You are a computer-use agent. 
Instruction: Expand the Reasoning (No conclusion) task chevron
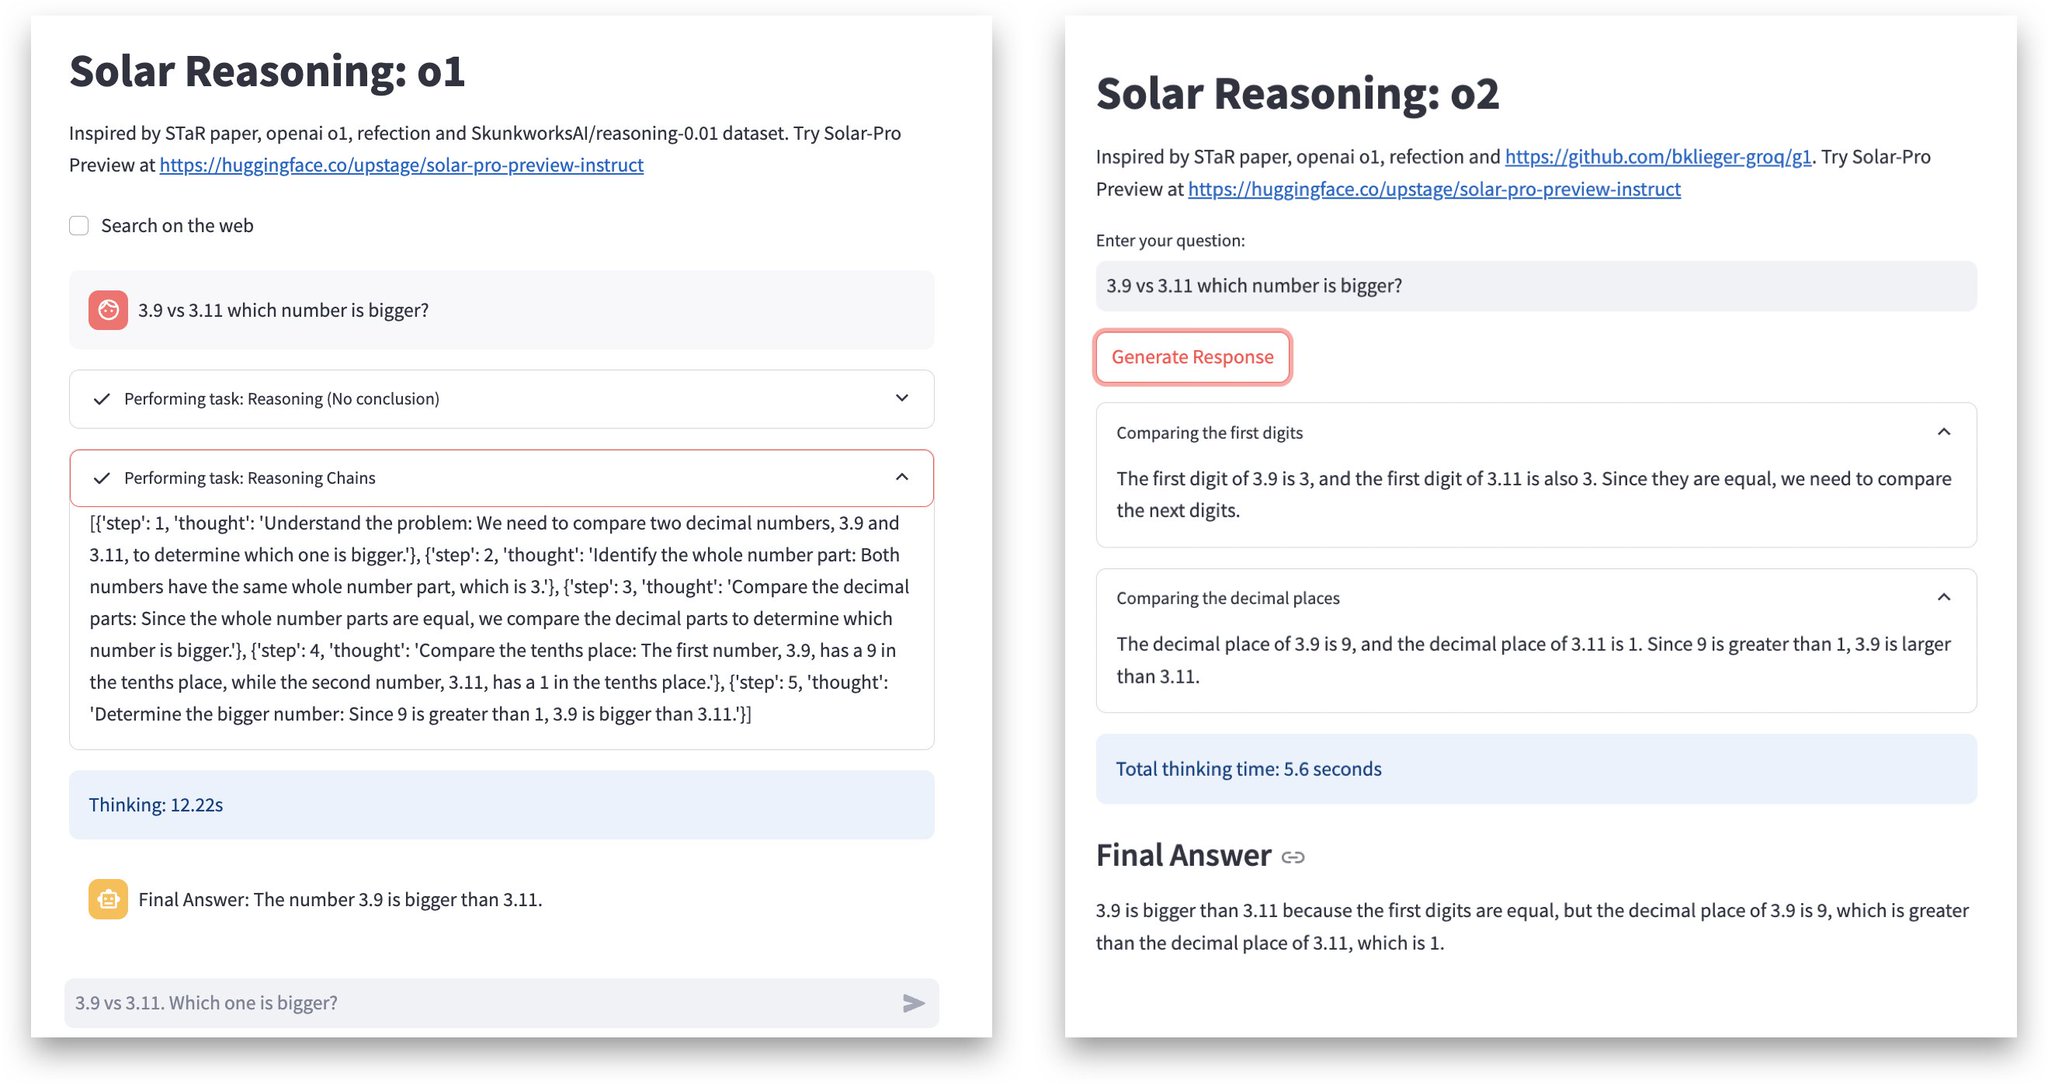[902, 398]
